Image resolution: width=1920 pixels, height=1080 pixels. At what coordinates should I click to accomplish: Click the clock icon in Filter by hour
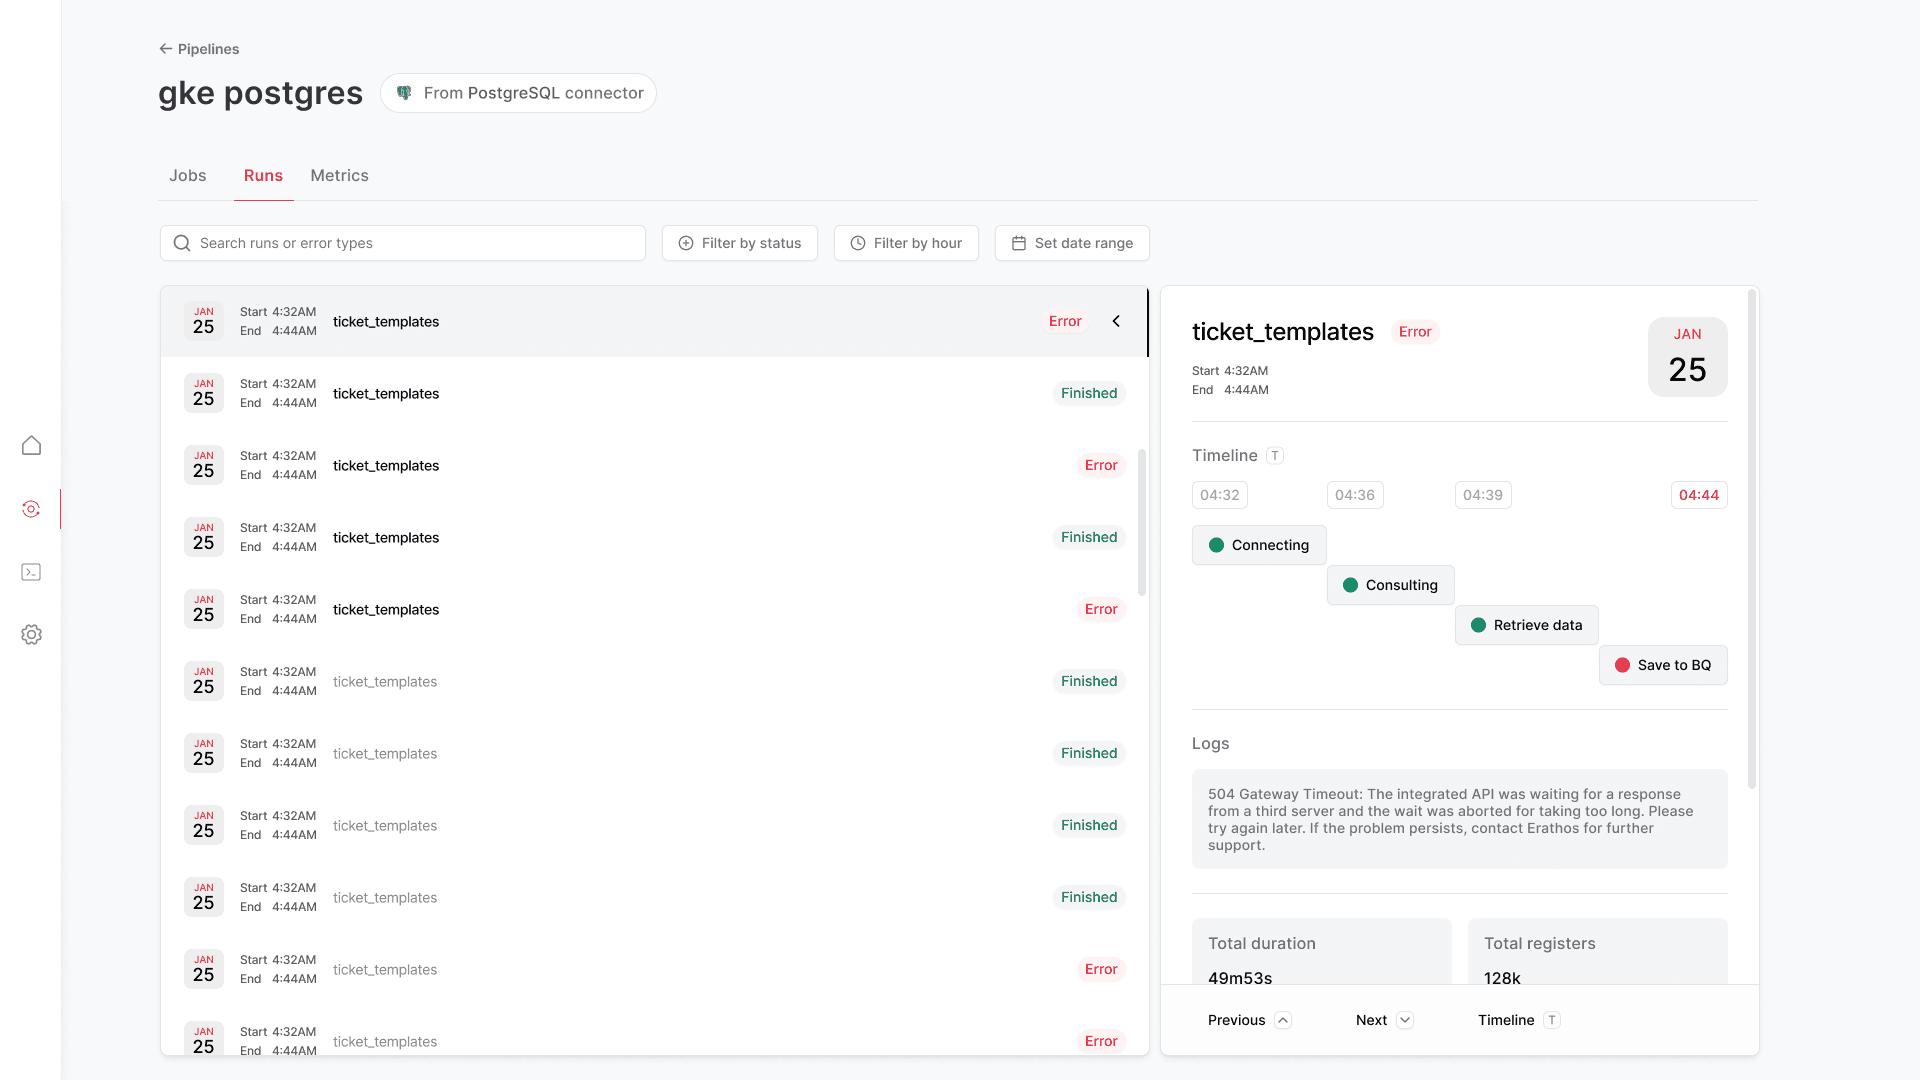(x=858, y=243)
